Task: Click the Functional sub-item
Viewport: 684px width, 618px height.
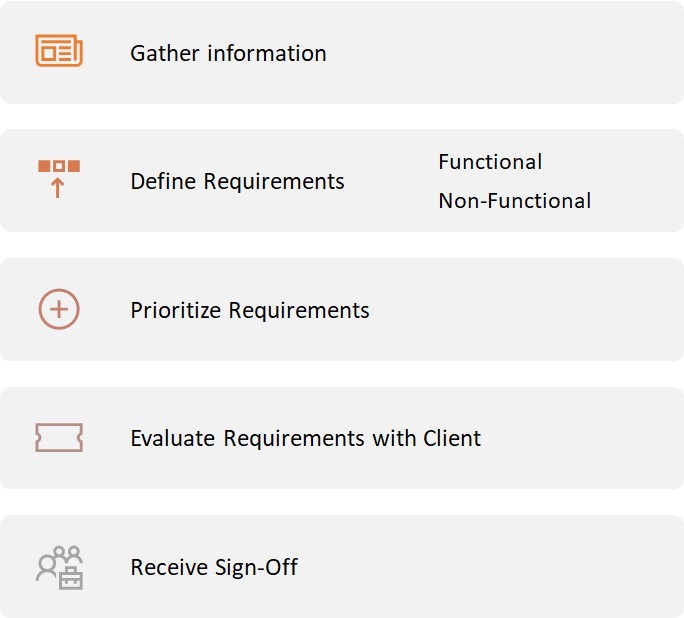Action: [x=490, y=162]
